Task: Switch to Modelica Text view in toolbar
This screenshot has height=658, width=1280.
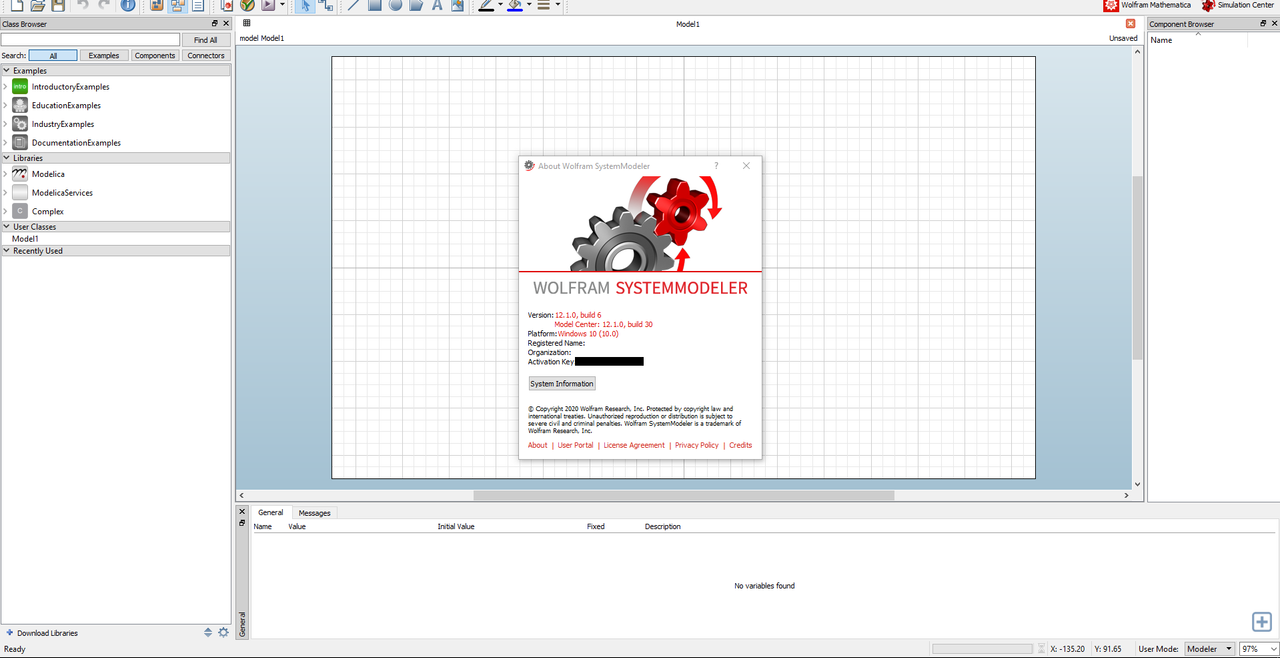Action: point(198,5)
